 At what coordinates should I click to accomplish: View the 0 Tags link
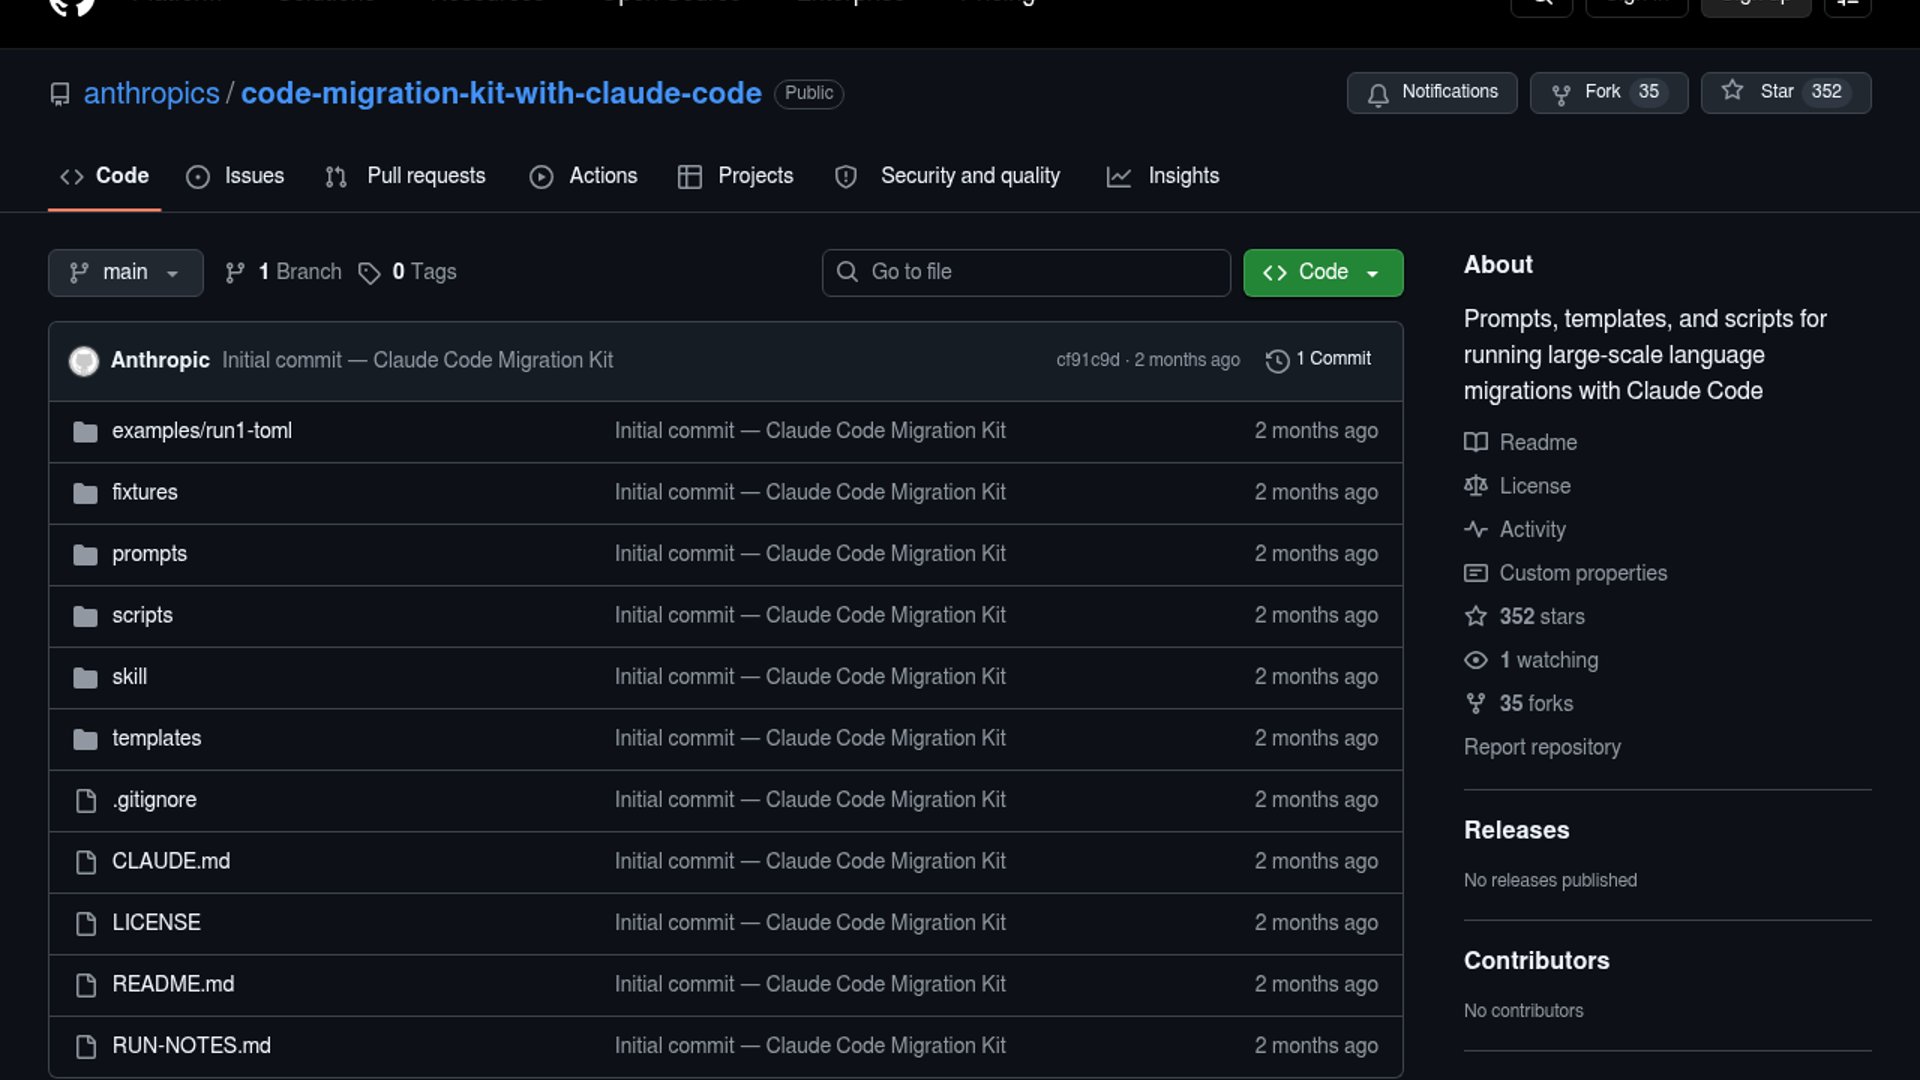click(407, 272)
